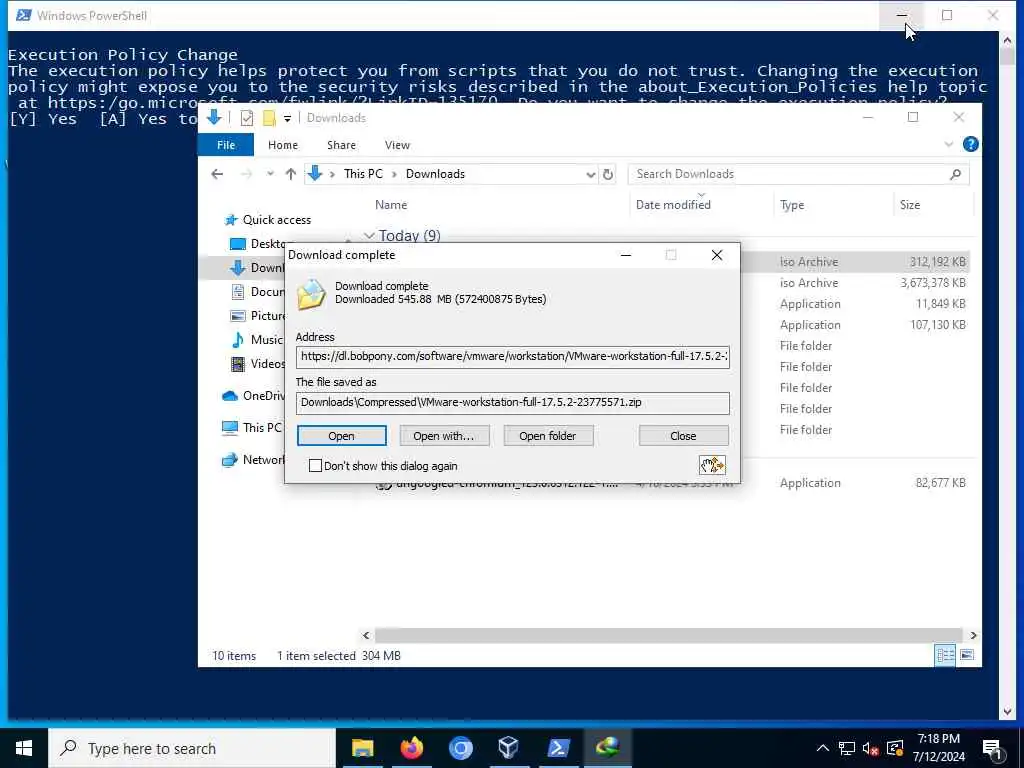1024x768 pixels.
Task: Click the Close button in download dialog
Action: tap(683, 436)
